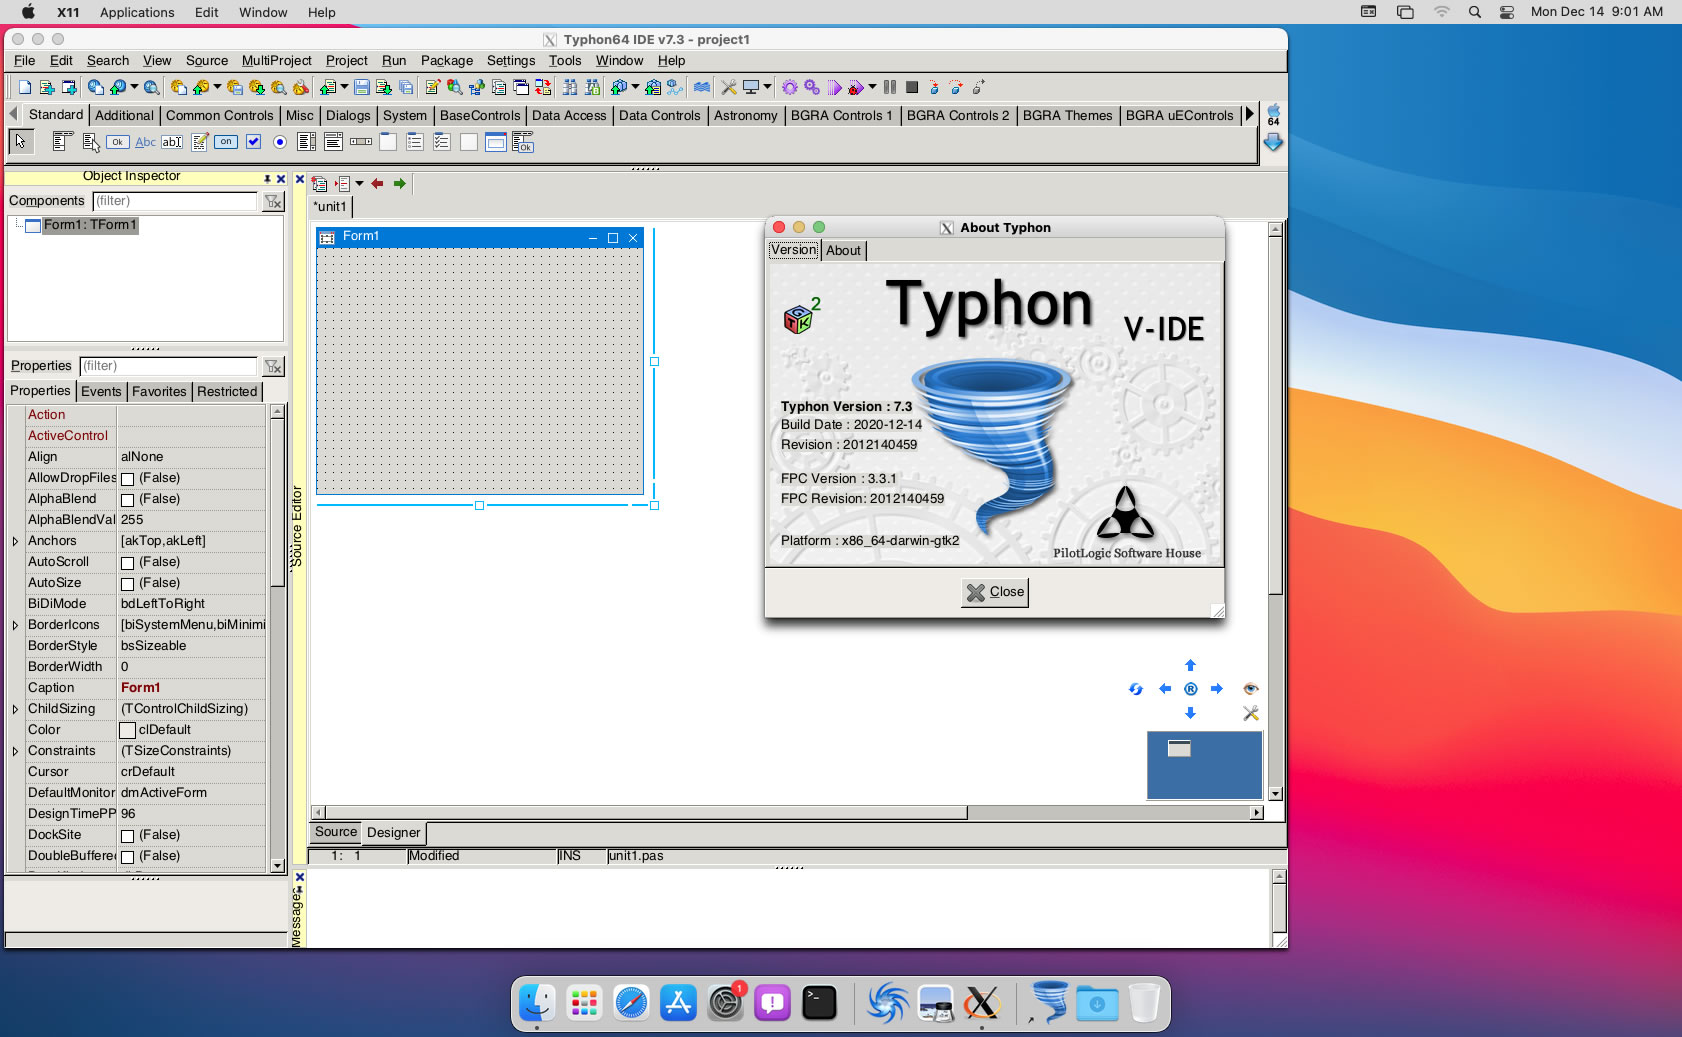Screen dimensions: 1682x1037
Task: Click the properties filter toggle button
Action: pyautogui.click(x=273, y=367)
